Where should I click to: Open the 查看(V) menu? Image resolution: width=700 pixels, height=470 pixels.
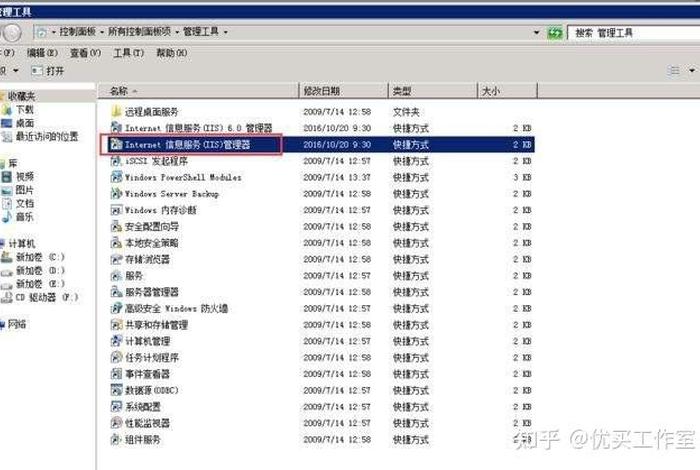[x=85, y=53]
